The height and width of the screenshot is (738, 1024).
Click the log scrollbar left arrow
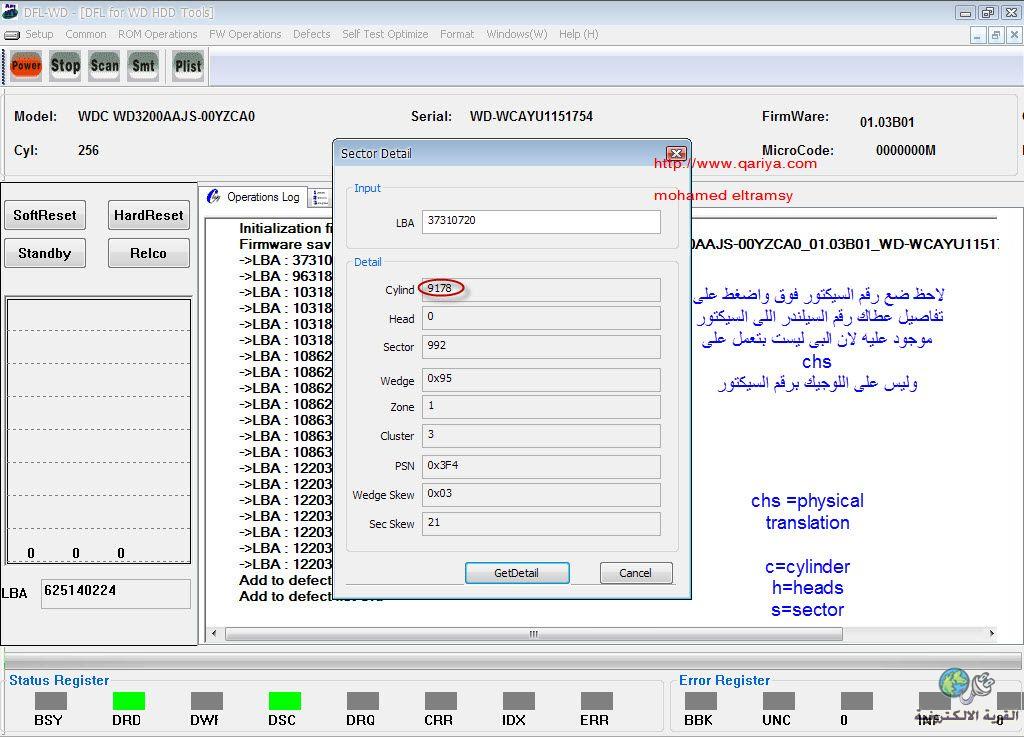[214, 634]
